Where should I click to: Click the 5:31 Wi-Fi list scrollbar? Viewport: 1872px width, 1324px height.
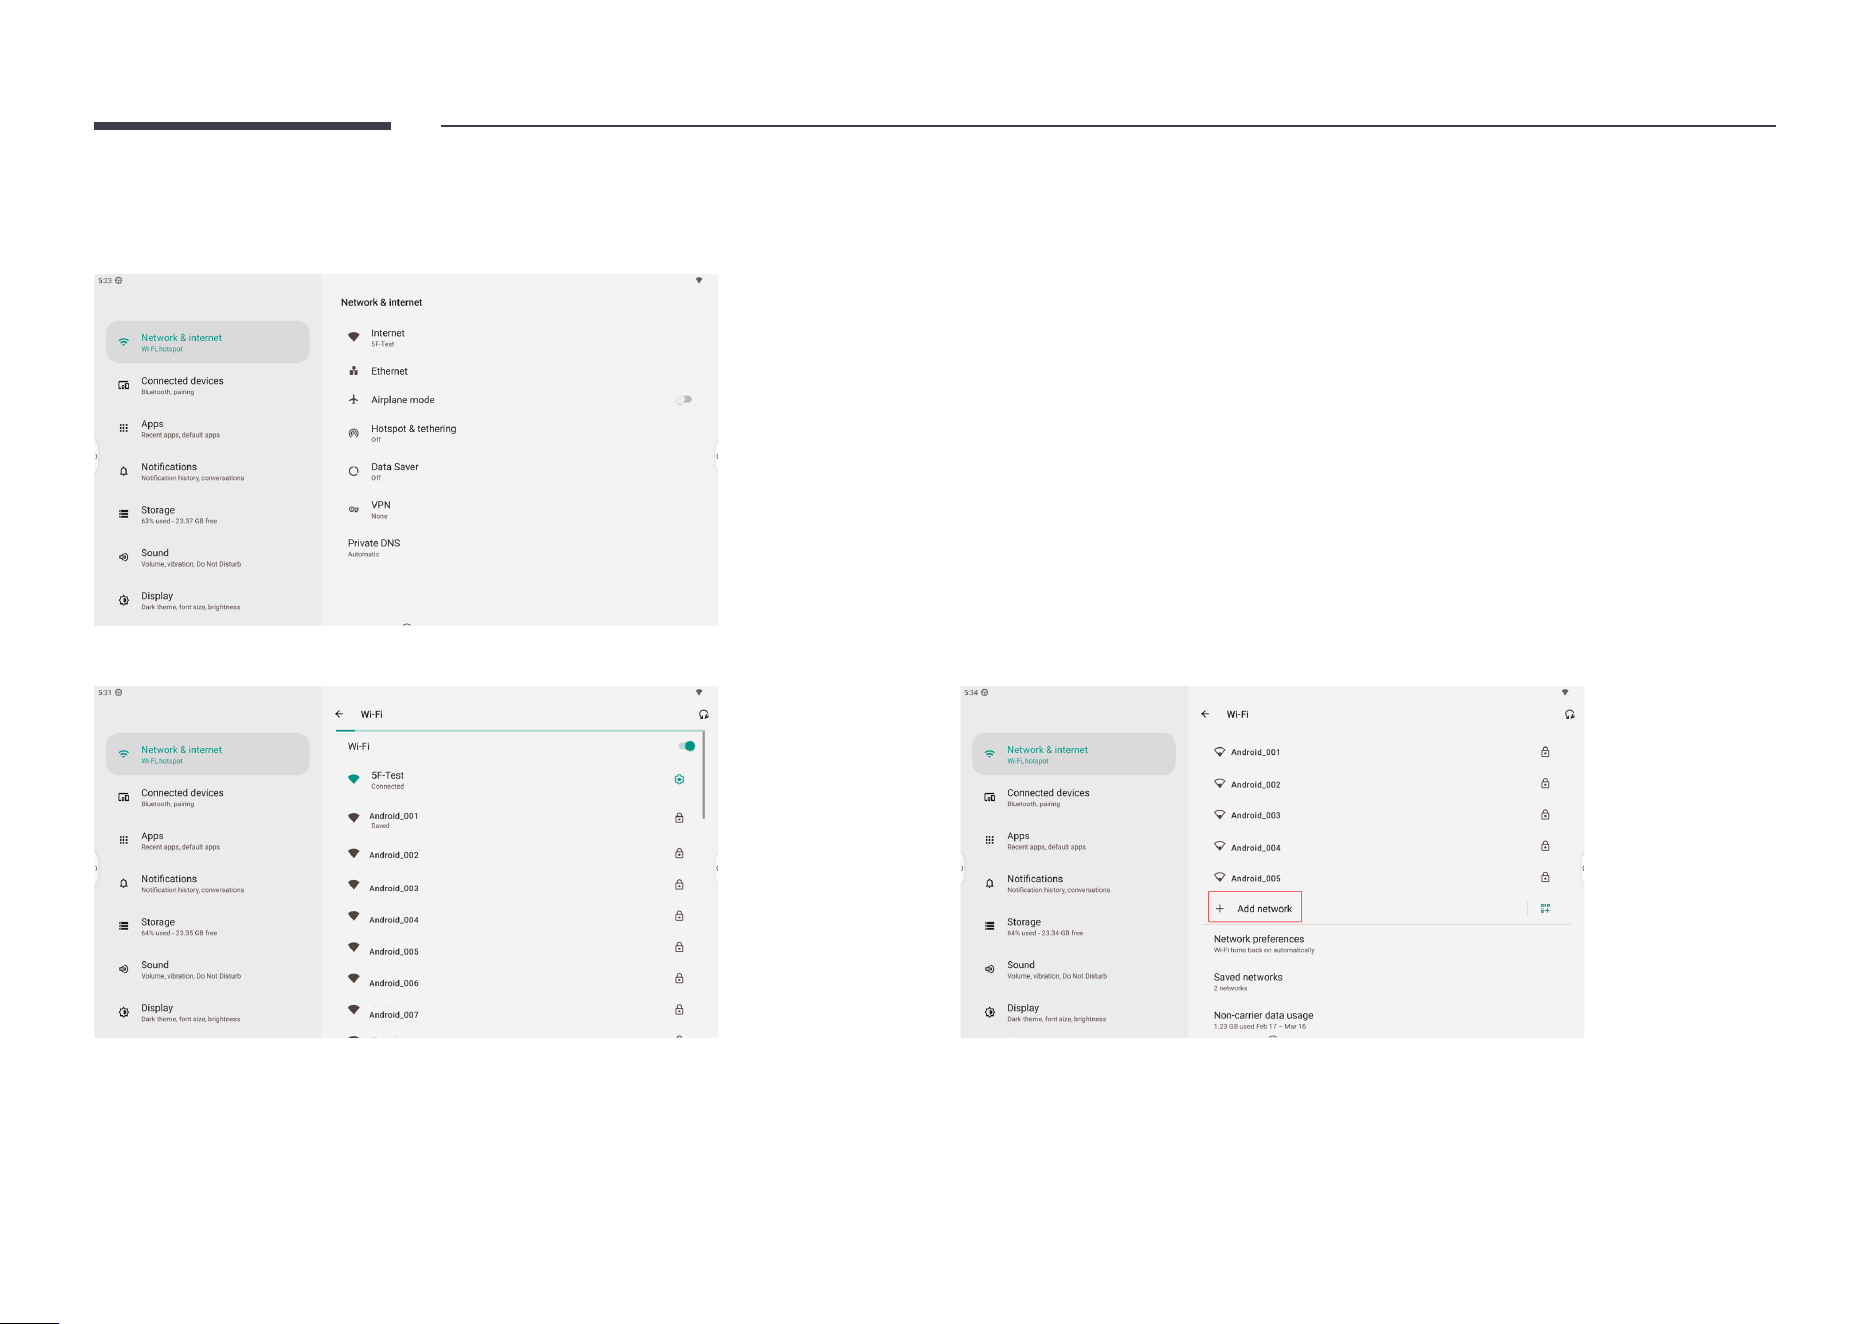[x=704, y=776]
